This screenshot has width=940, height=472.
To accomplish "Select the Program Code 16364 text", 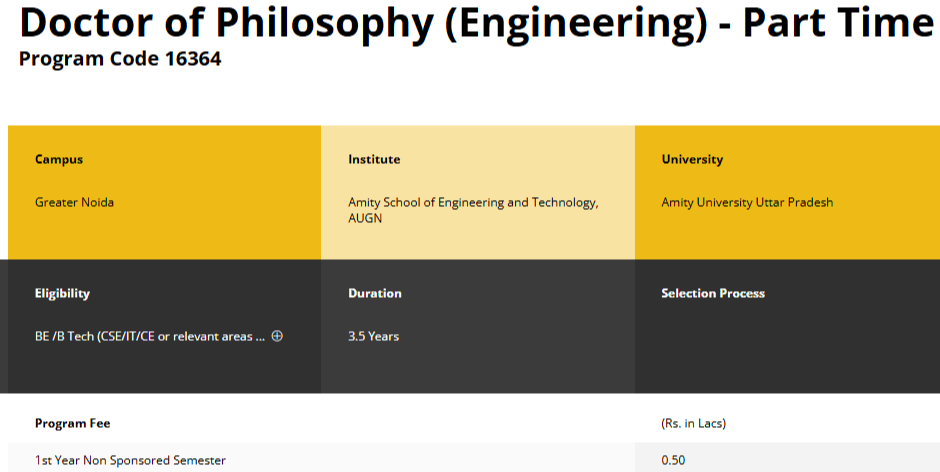I will click(120, 59).
